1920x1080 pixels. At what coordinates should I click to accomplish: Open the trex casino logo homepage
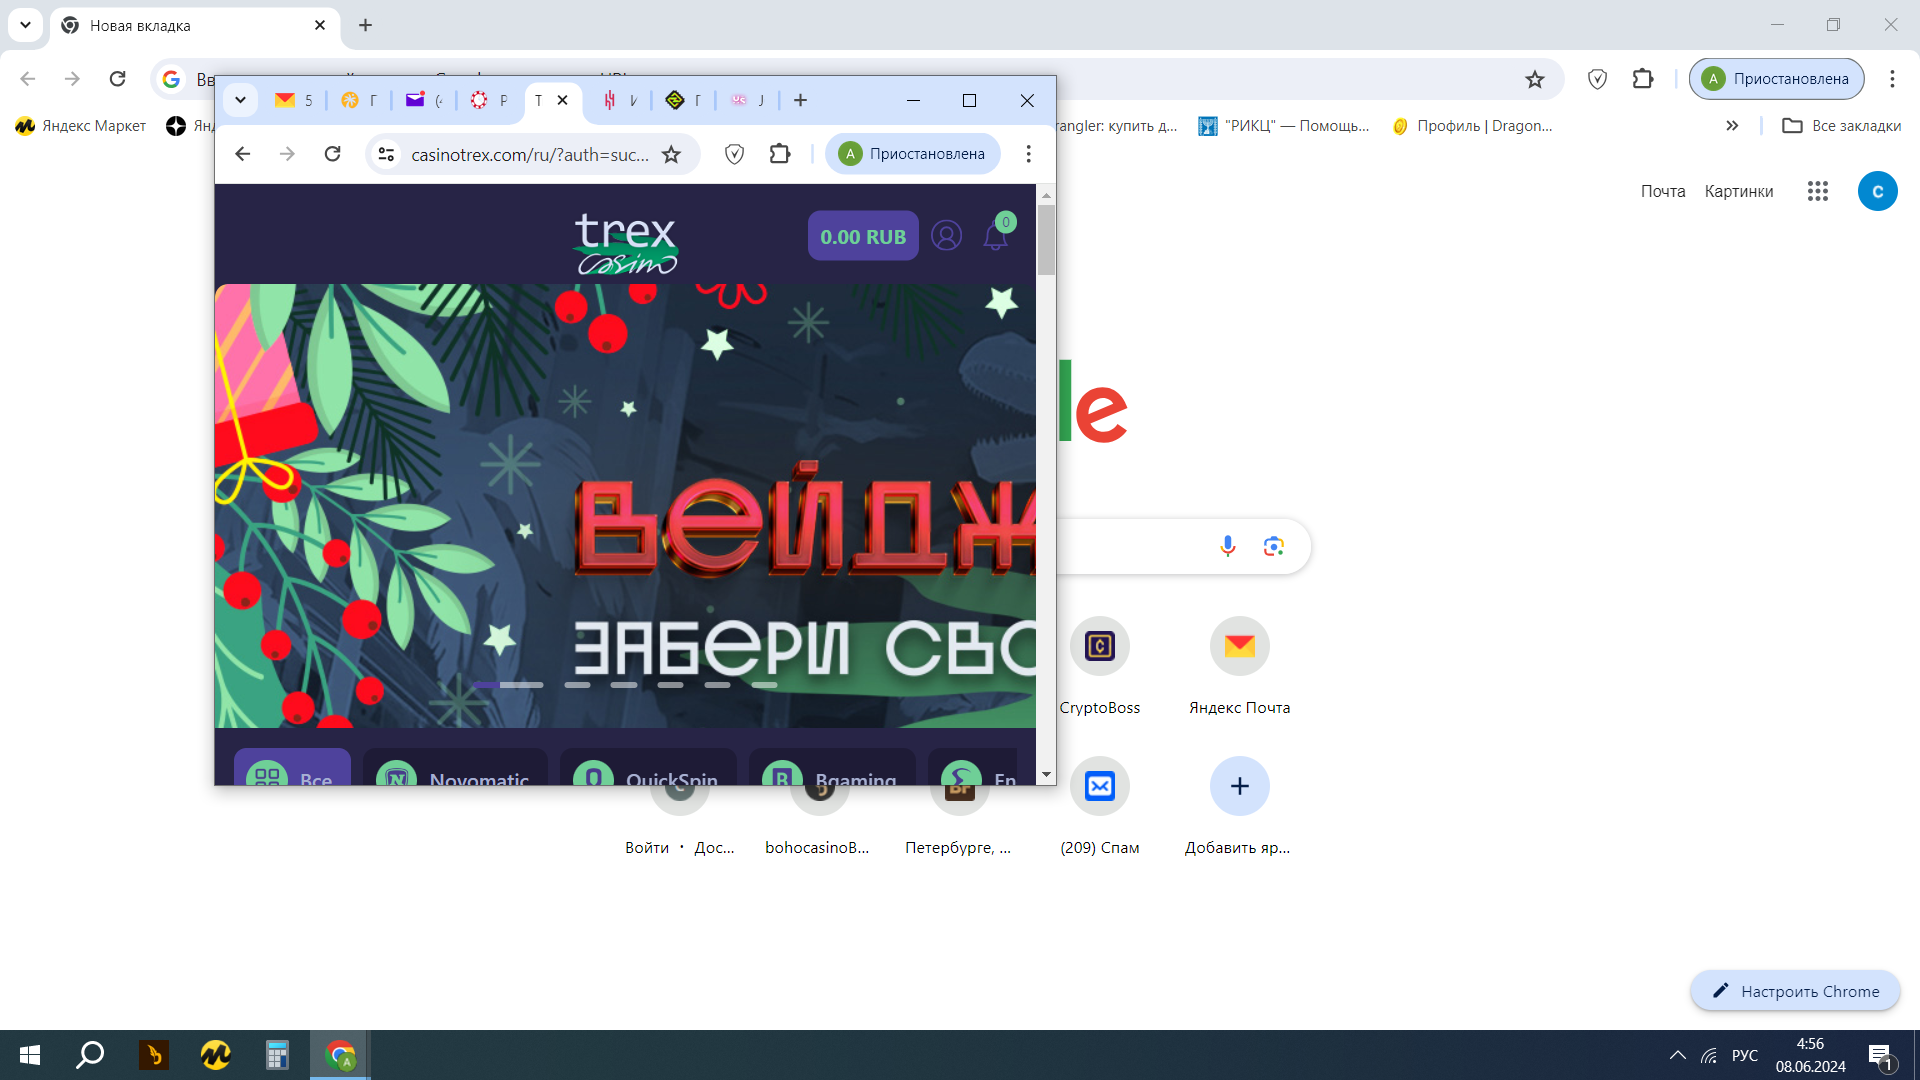pos(626,240)
